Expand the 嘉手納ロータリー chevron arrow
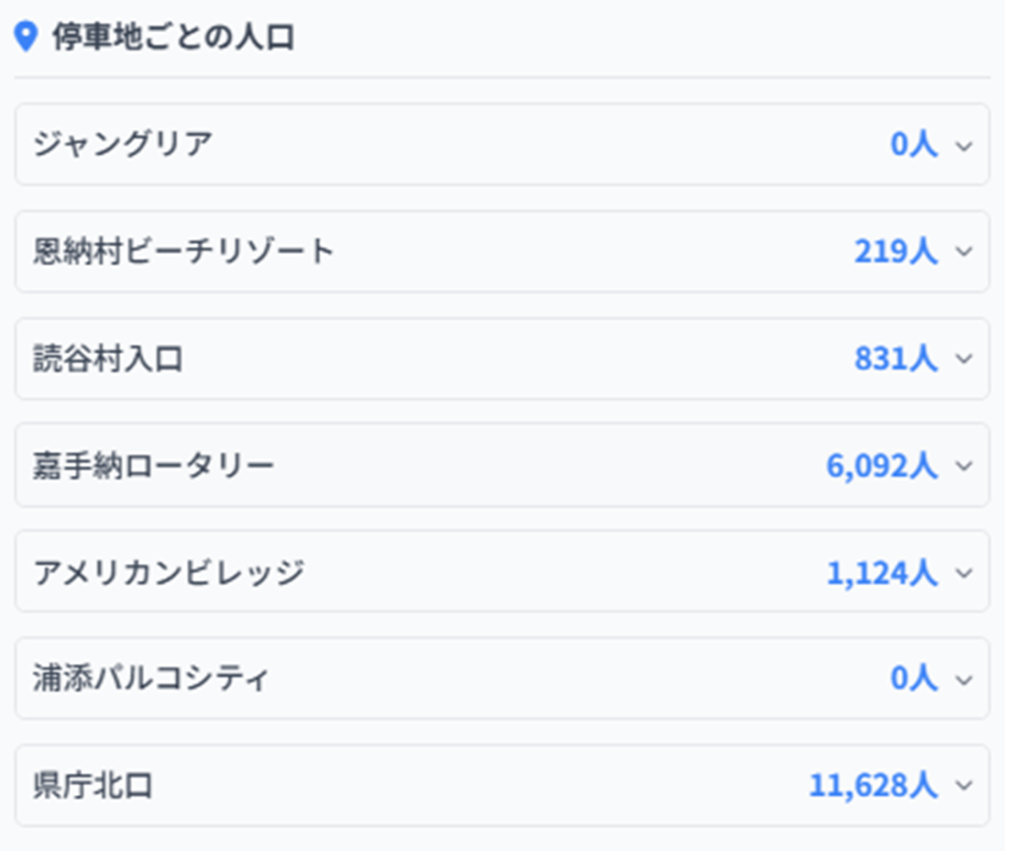This screenshot has height=851, width=1024. coord(964,466)
